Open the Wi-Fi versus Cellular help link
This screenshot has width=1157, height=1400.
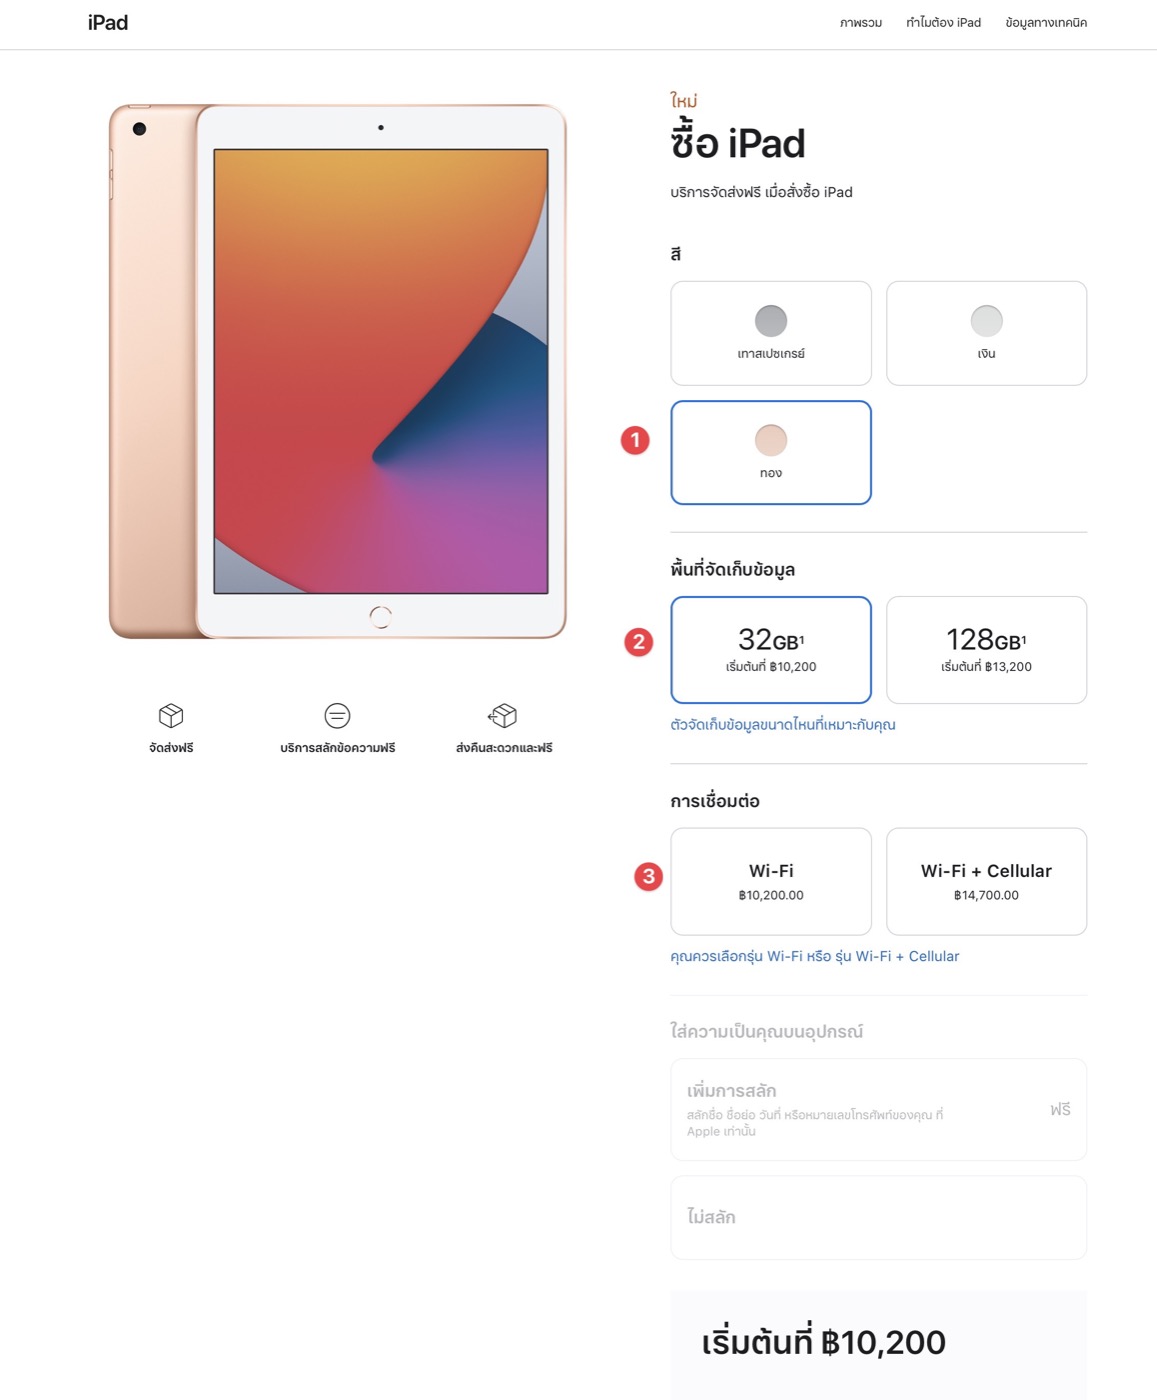(x=815, y=957)
